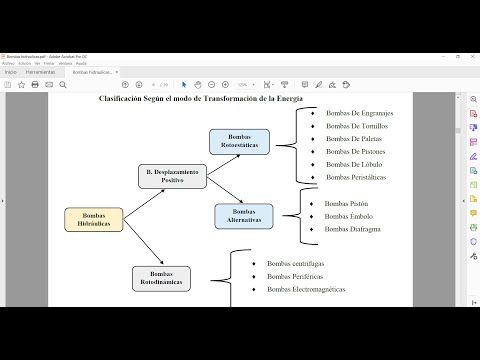Switch to the Herramientas tab

40,72
